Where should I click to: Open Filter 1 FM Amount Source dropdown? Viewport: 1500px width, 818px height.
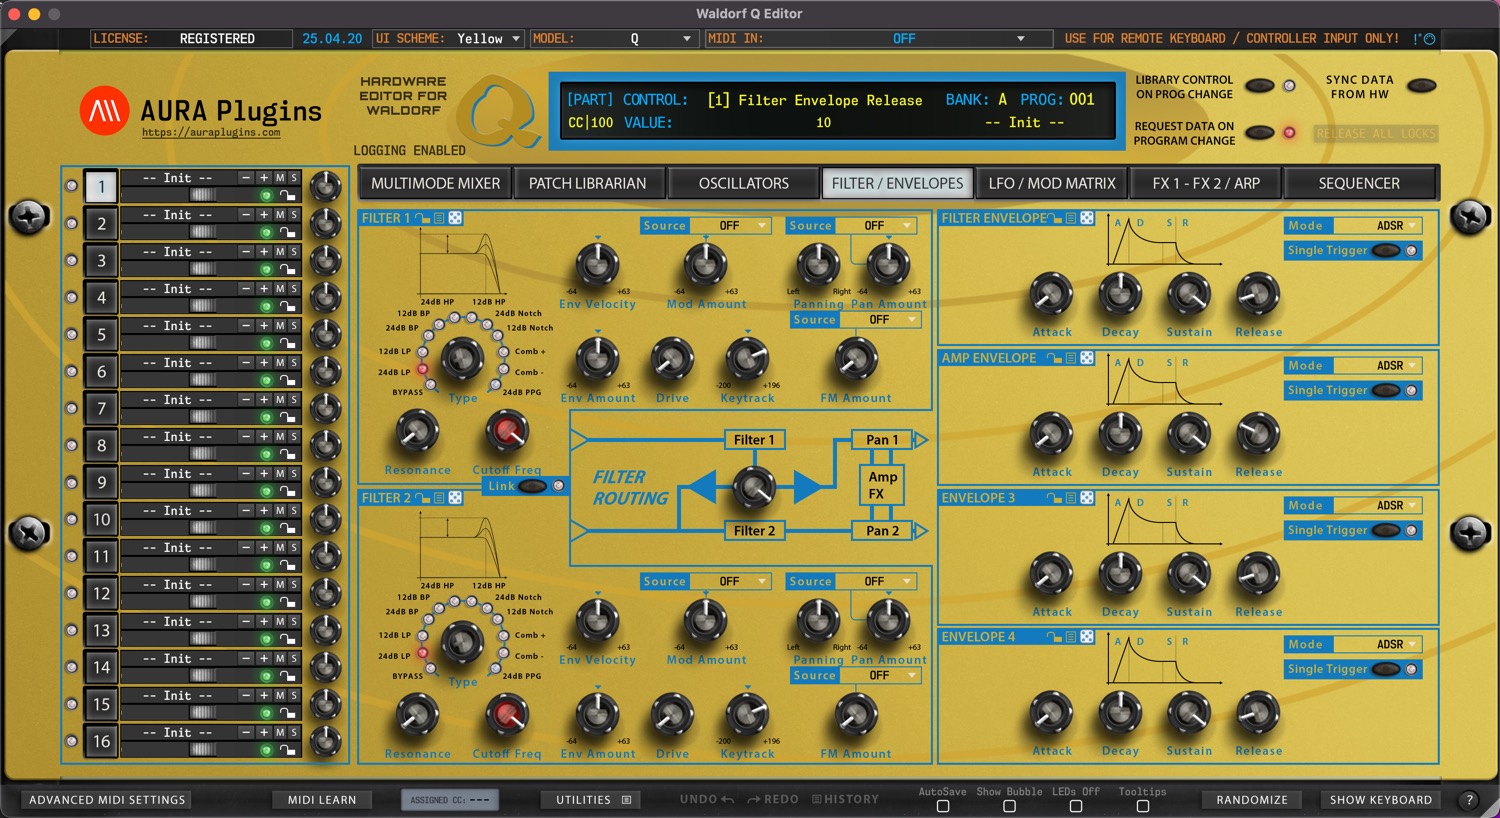pyautogui.click(x=880, y=320)
